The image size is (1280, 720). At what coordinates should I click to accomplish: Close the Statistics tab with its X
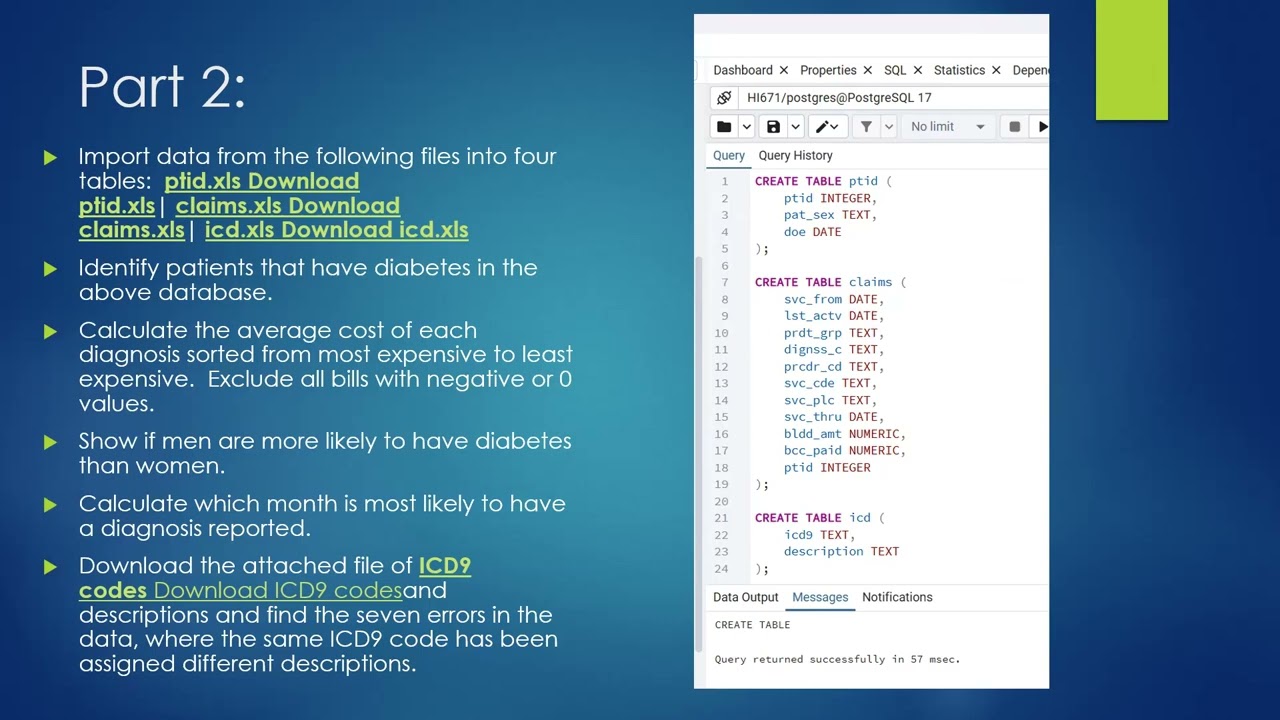click(996, 70)
